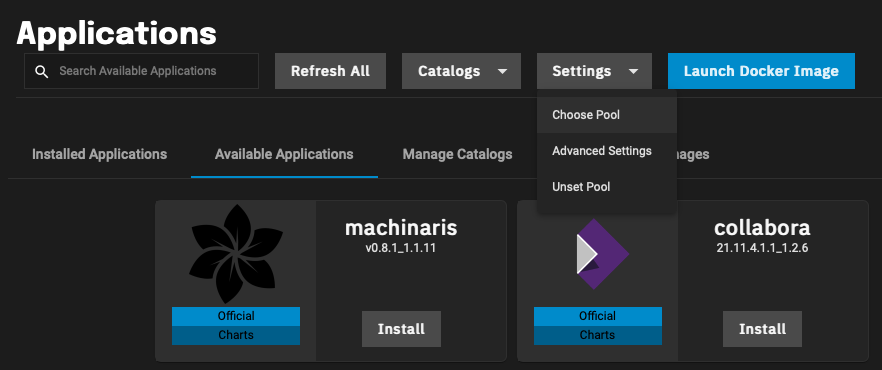882x370 pixels.
Task: Click collabora version 21.11.4.1.1_1.2.6 text
Action: [x=762, y=248]
